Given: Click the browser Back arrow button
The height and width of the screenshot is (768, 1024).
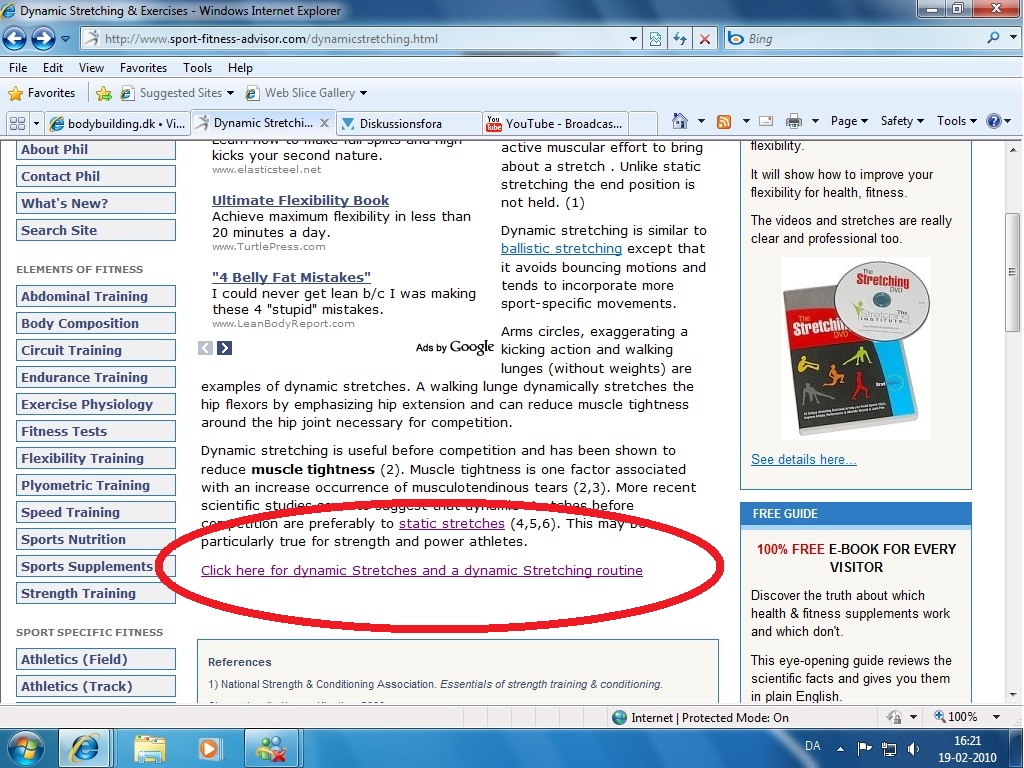Looking at the screenshot, I should point(14,39).
